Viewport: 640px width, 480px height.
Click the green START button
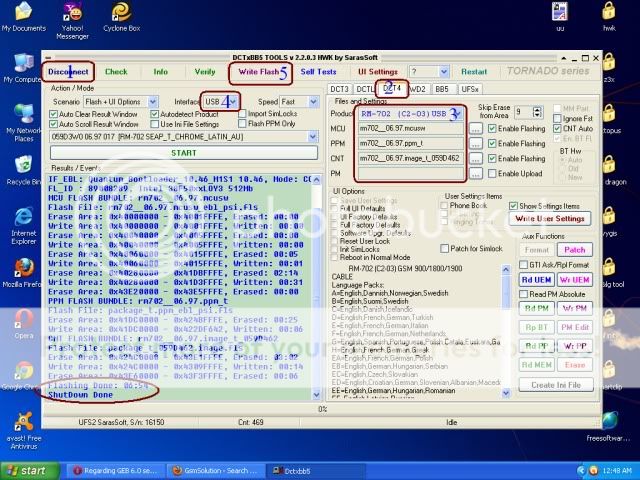click(184, 153)
